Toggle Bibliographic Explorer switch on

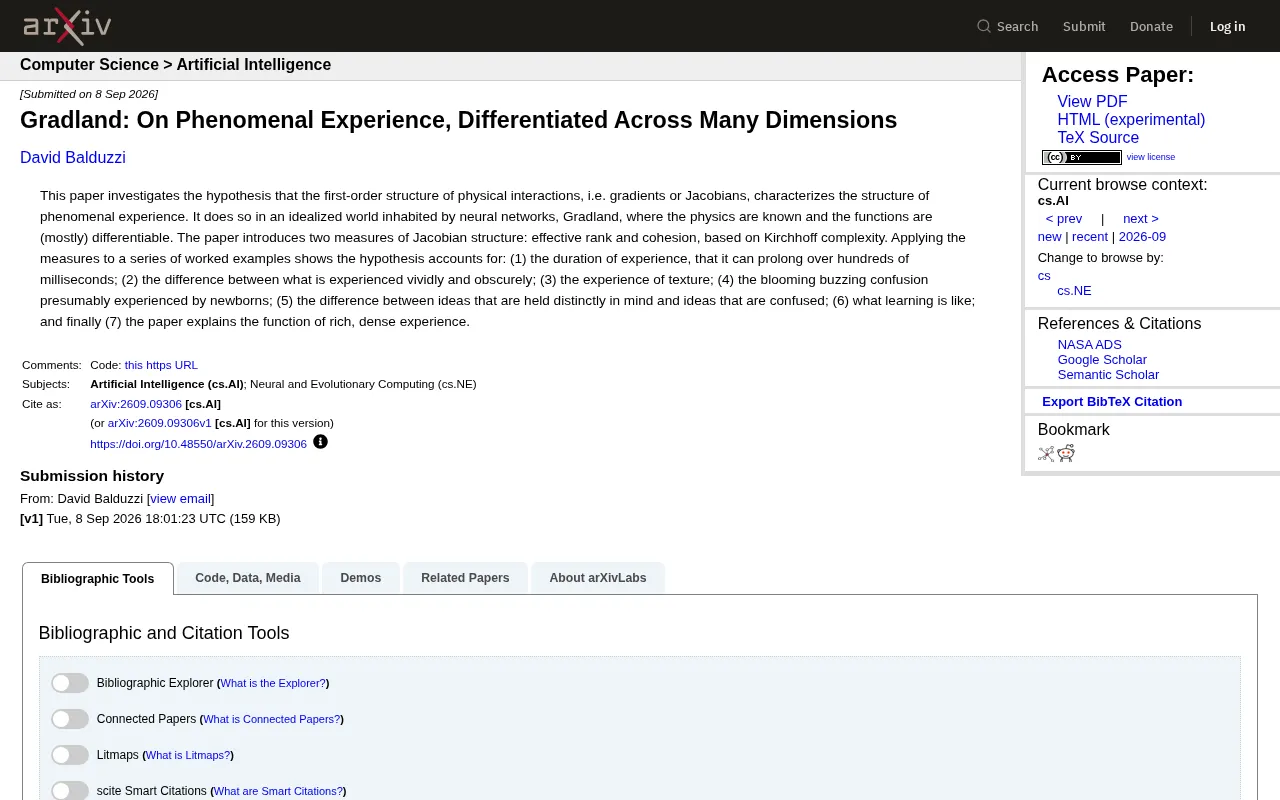click(x=70, y=683)
